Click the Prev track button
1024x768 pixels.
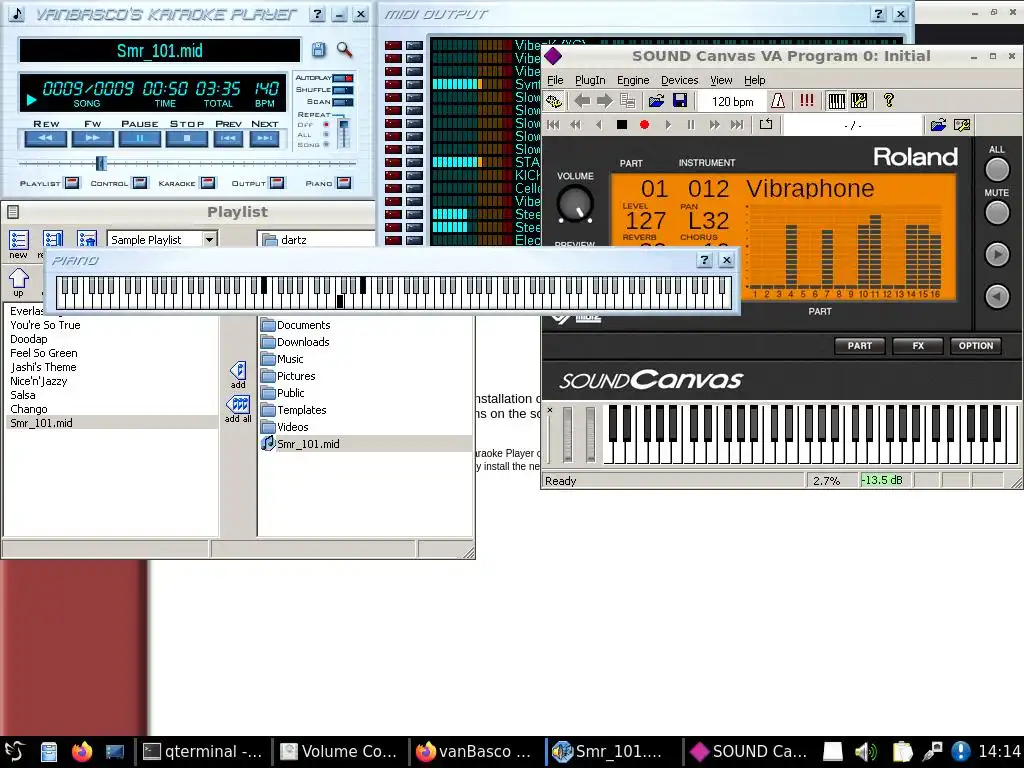pos(229,138)
